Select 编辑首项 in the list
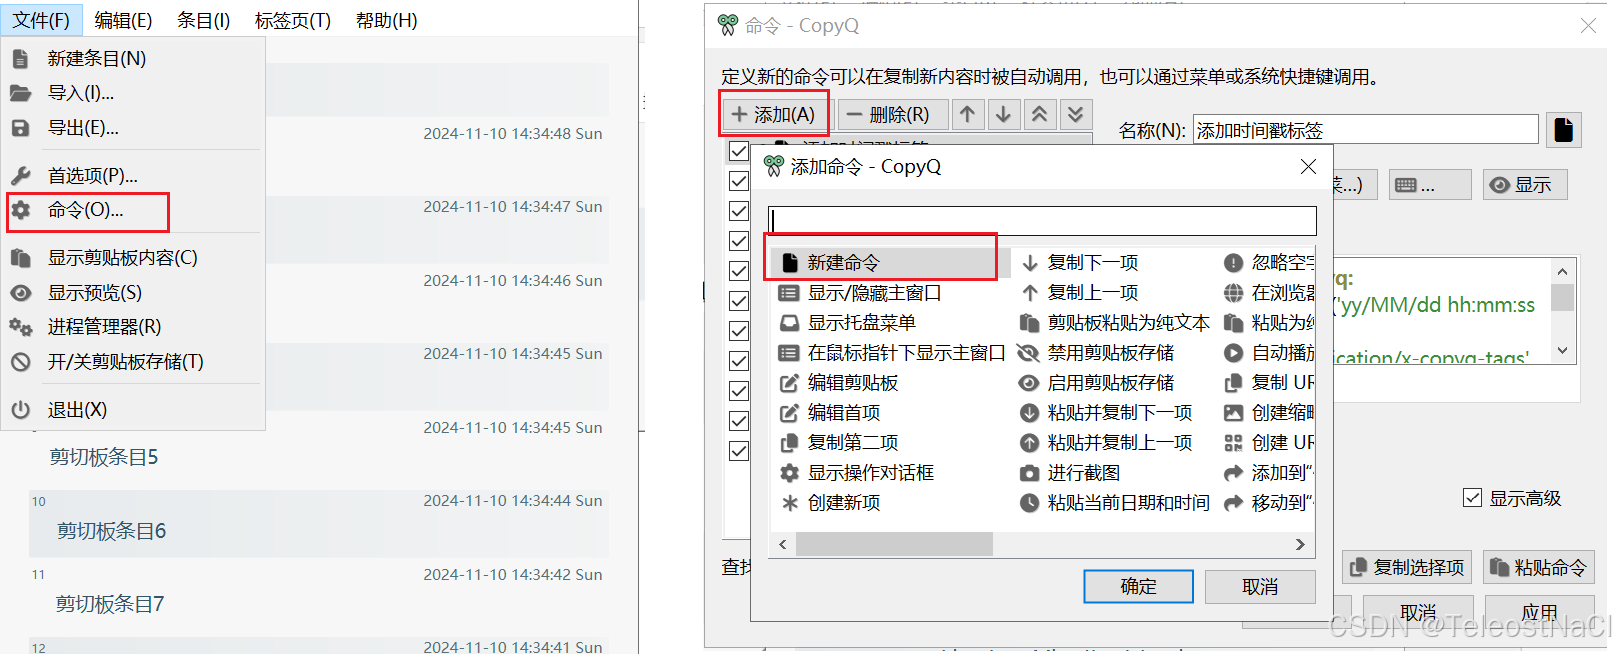Viewport: 1617px width, 654px height. tap(829, 413)
